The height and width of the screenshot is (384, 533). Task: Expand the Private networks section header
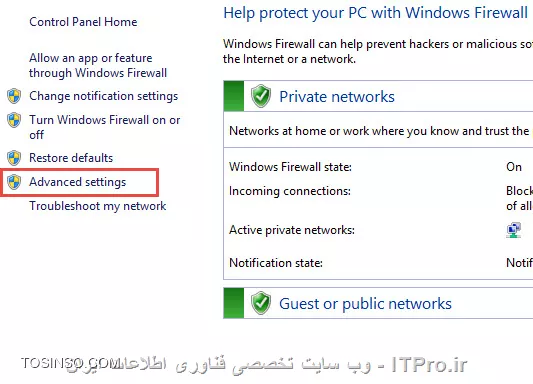(x=337, y=97)
